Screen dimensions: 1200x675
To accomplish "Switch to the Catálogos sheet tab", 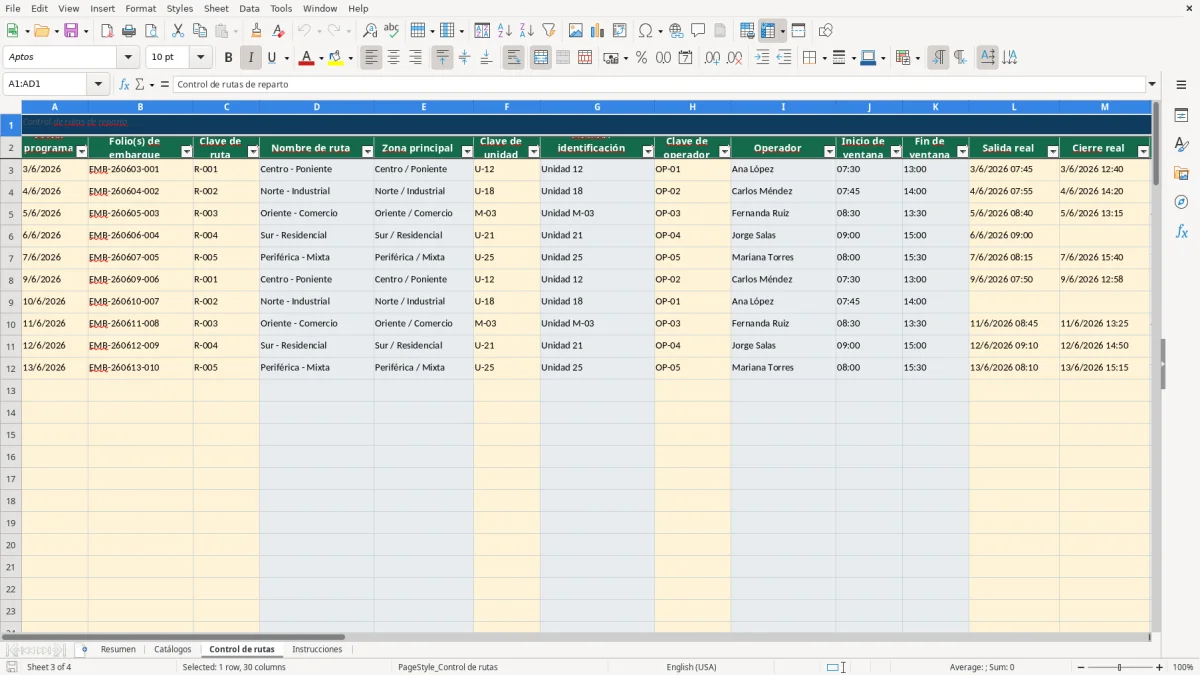I will pos(173,650).
